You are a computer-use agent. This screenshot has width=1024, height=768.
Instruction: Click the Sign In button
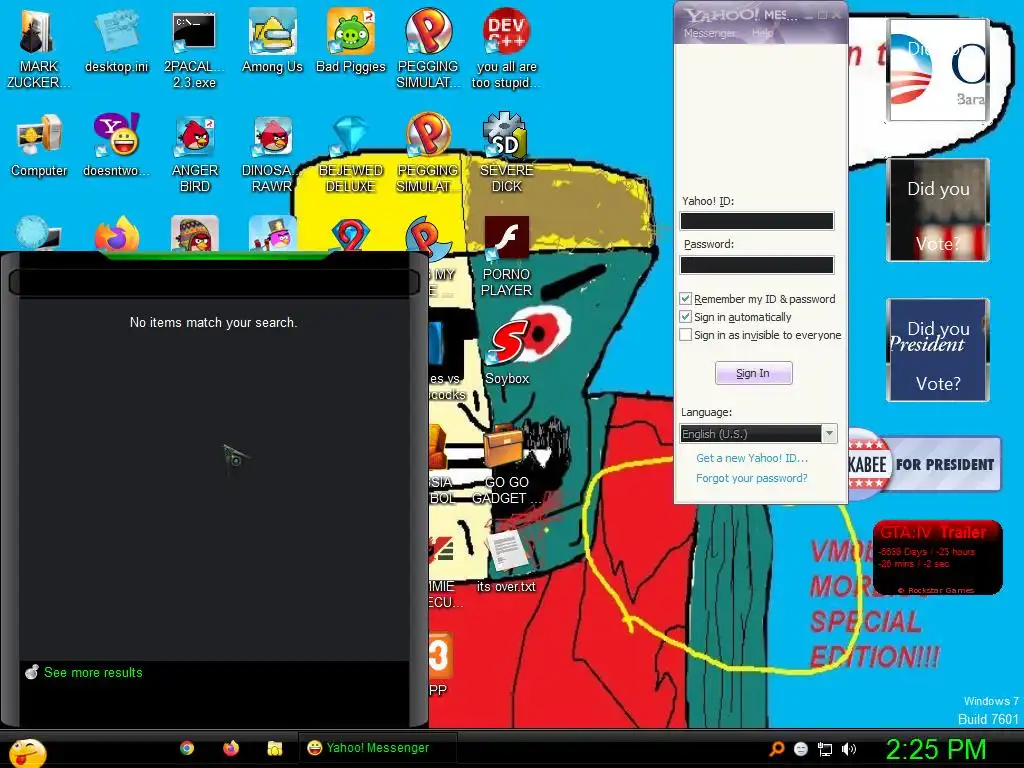tap(753, 373)
